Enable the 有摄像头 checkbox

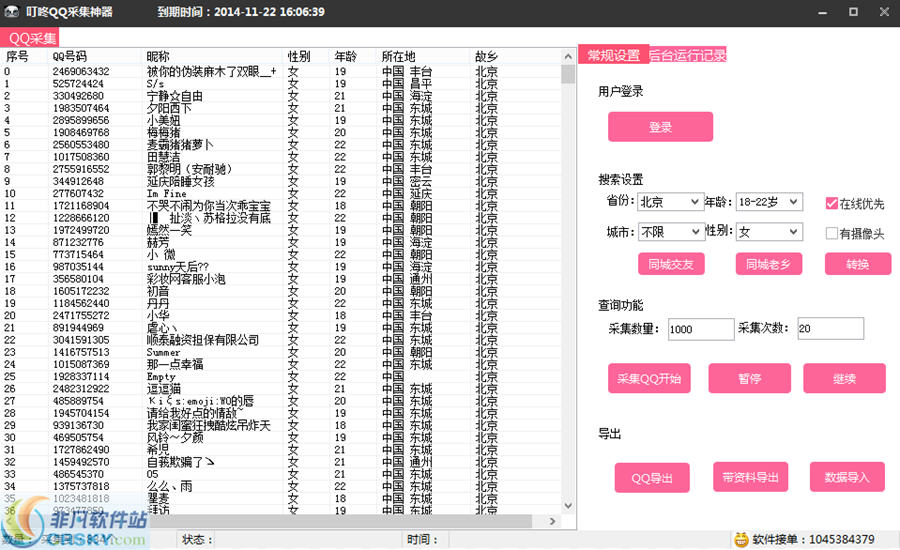pos(831,233)
